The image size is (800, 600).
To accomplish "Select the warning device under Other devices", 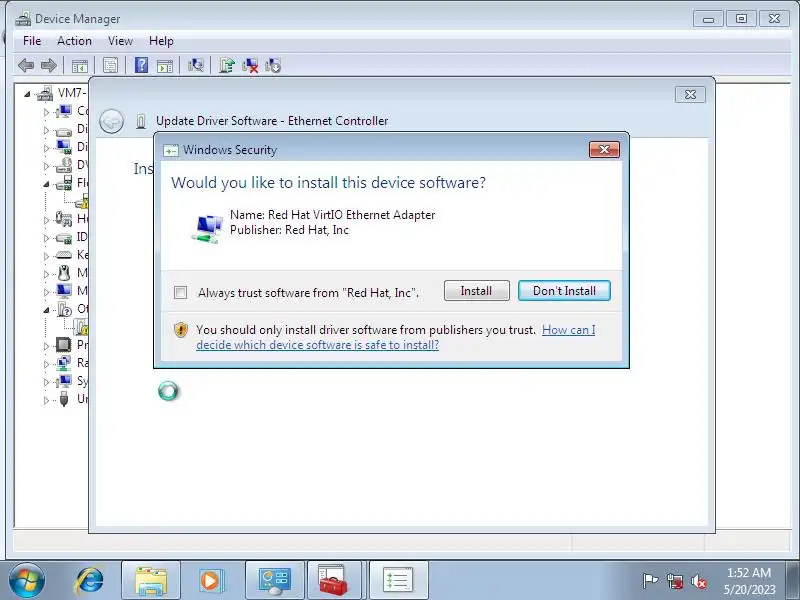I will [x=81, y=327].
